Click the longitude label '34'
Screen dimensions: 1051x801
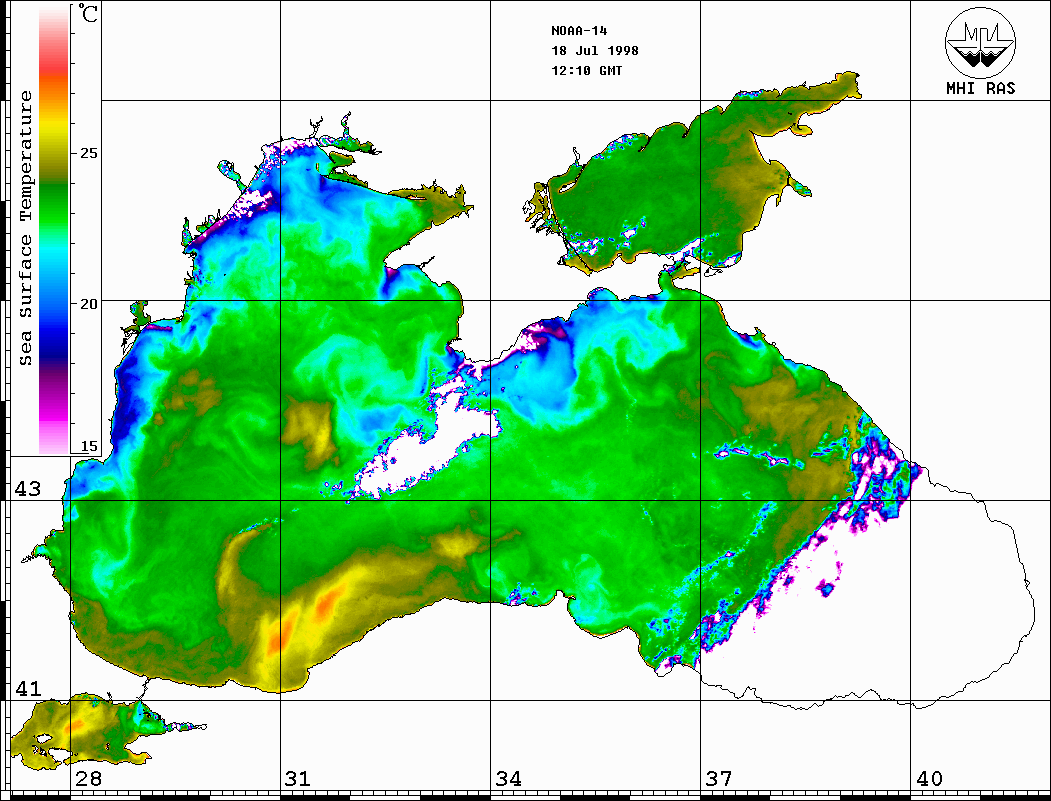click(x=508, y=778)
